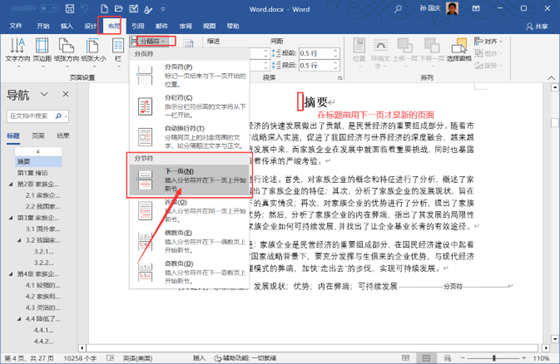
Task: Close the navigation pane
Action: 66,94
